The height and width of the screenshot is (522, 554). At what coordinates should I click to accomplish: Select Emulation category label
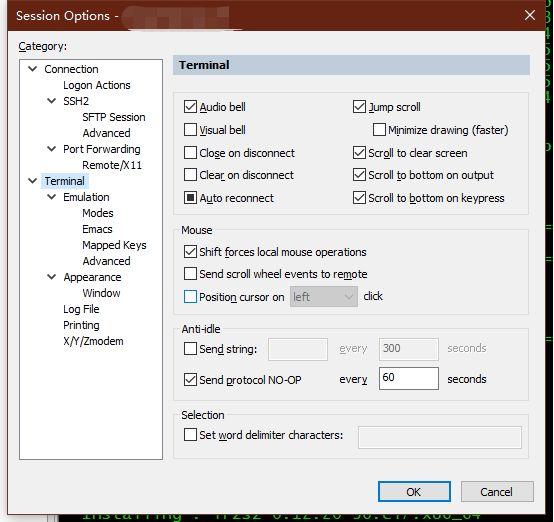pos(86,197)
